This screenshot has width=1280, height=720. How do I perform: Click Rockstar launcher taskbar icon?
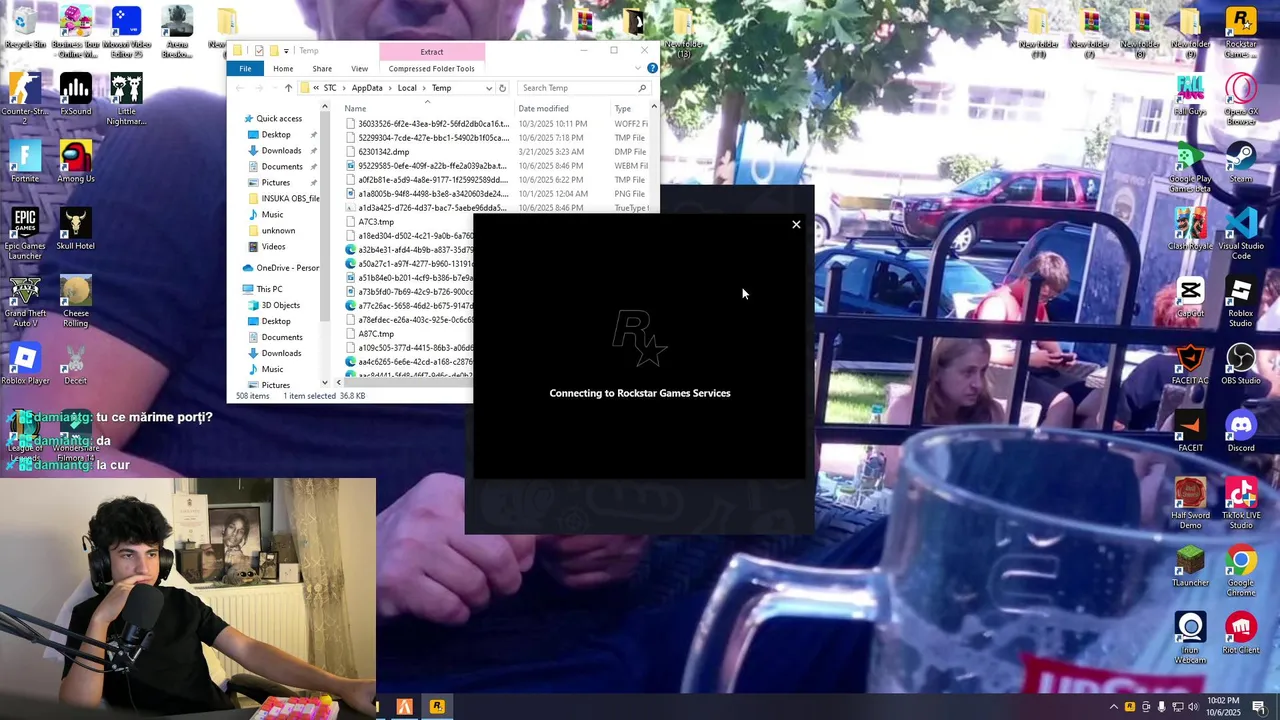pyautogui.click(x=437, y=706)
